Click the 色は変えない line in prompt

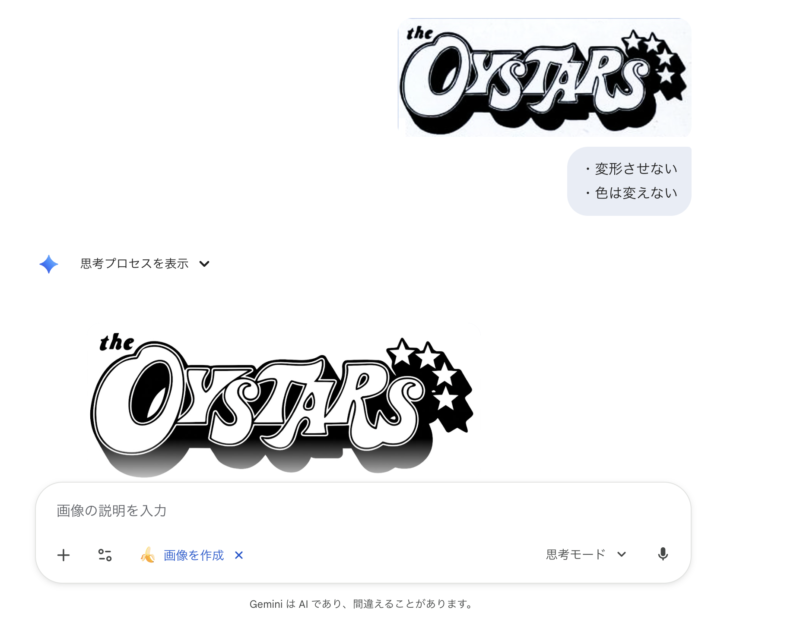[x=632, y=193]
